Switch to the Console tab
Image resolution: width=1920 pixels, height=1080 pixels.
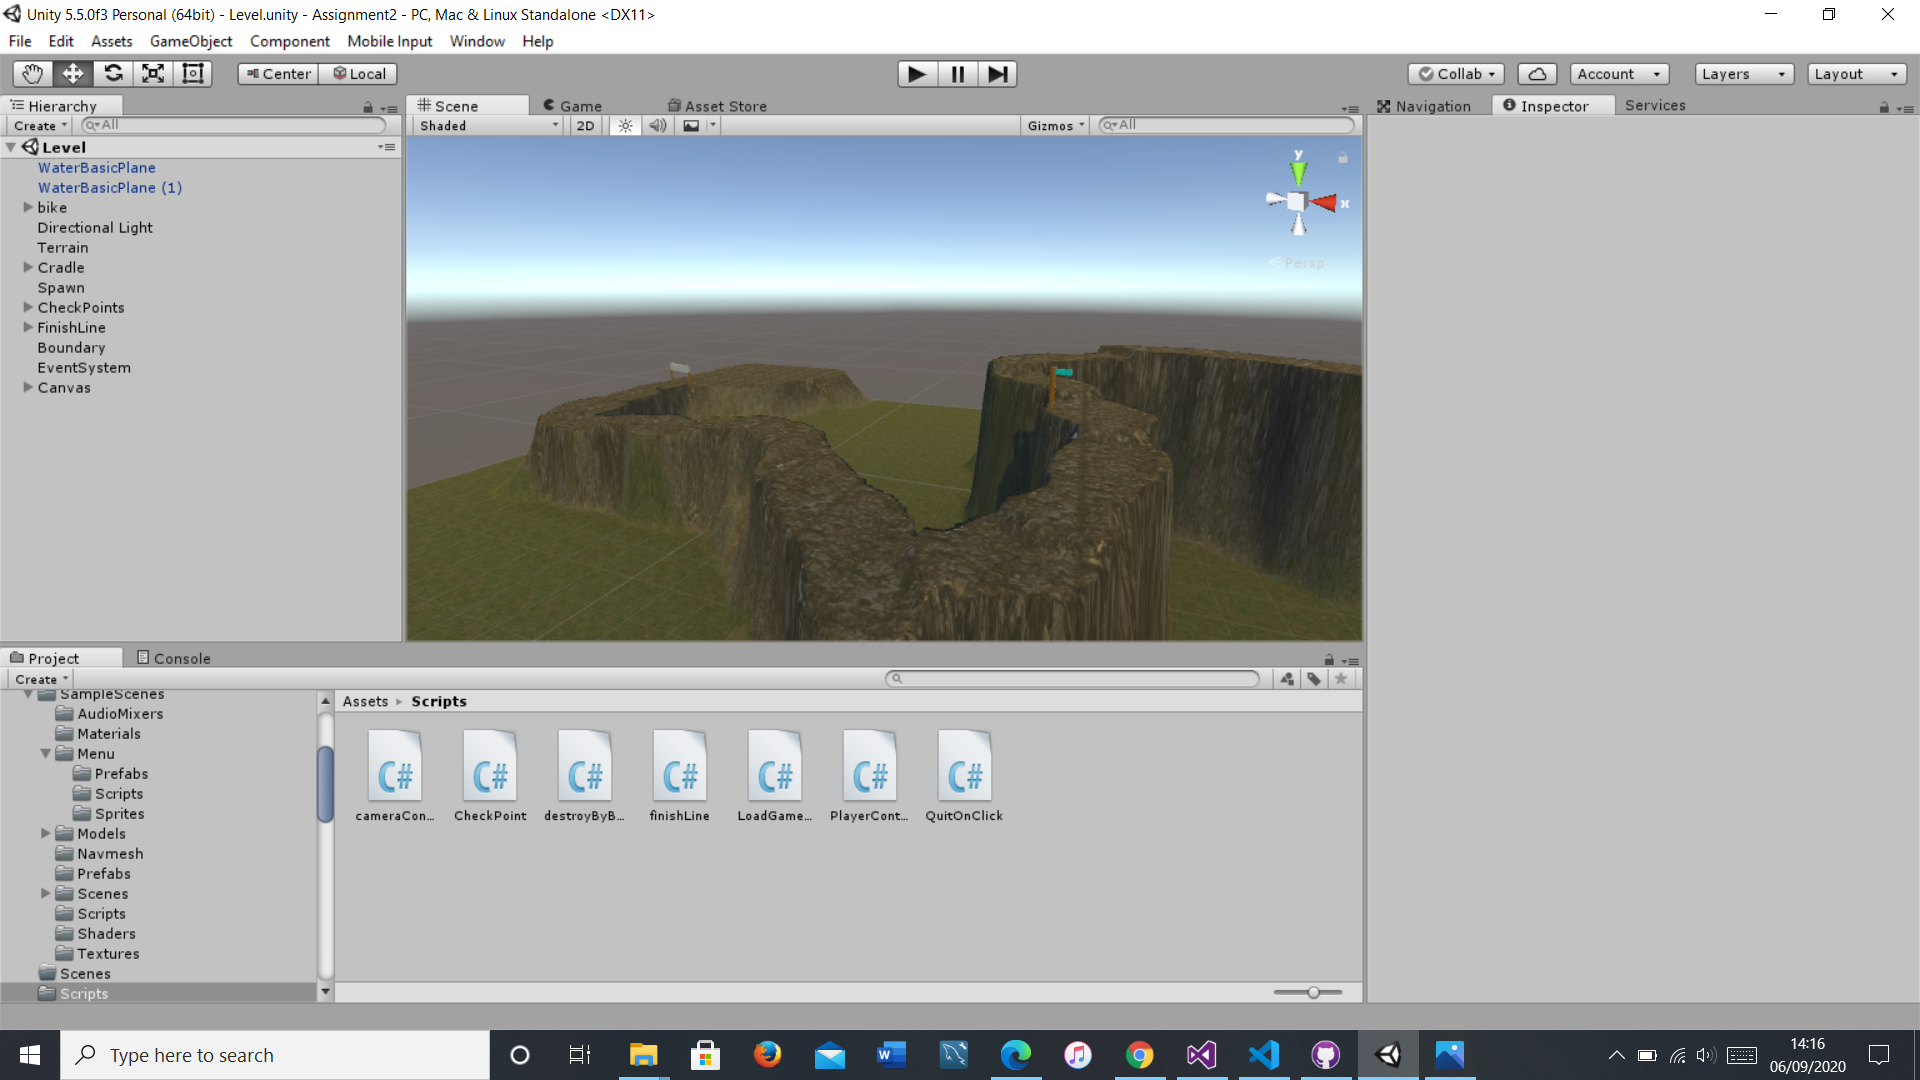173,658
